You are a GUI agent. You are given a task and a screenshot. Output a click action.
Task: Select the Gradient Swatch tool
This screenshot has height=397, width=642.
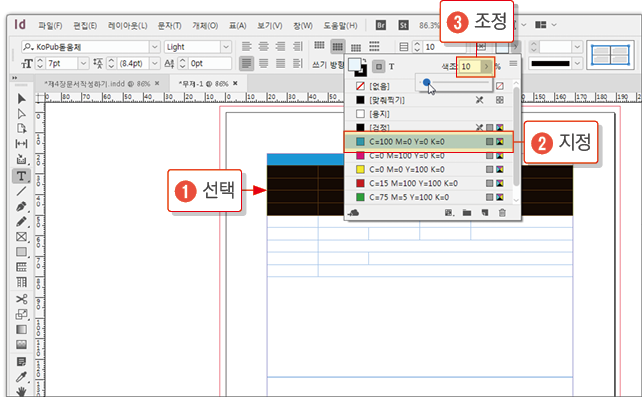(21, 329)
